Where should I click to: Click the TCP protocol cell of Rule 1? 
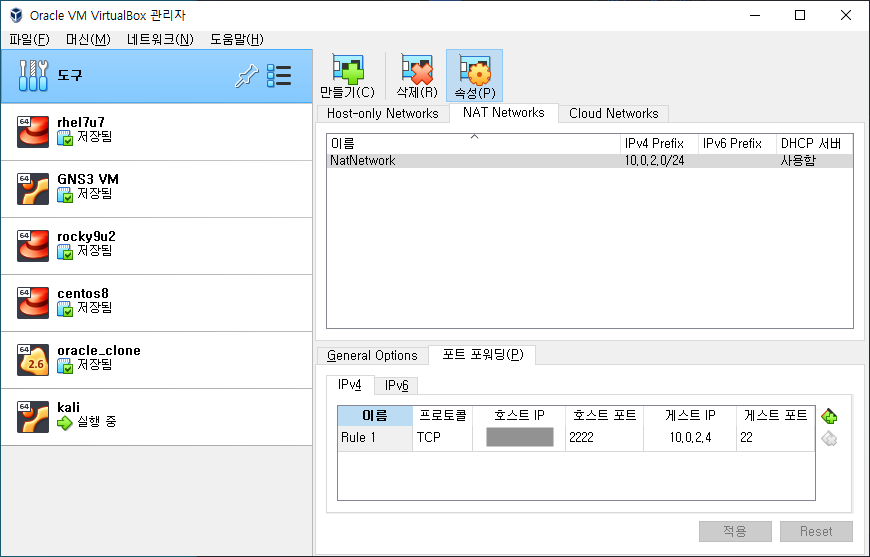pyautogui.click(x=442, y=438)
